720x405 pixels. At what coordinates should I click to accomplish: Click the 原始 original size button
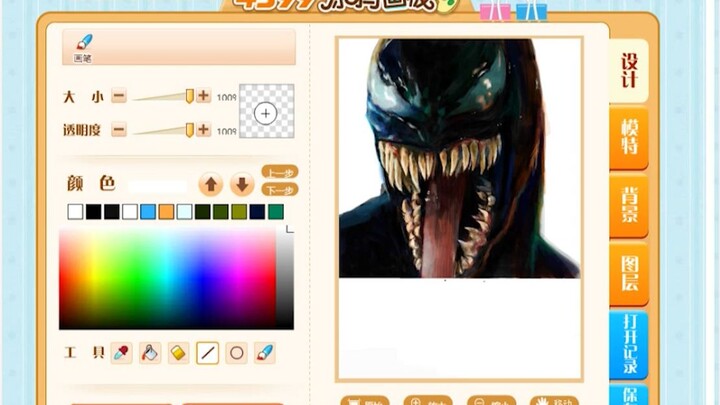(365, 400)
